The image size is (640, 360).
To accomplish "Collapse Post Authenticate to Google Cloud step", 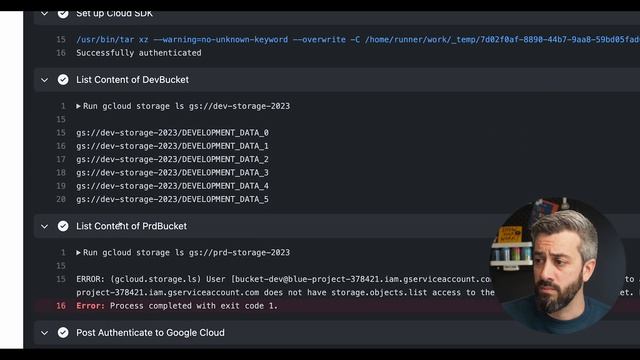I will (x=44, y=333).
